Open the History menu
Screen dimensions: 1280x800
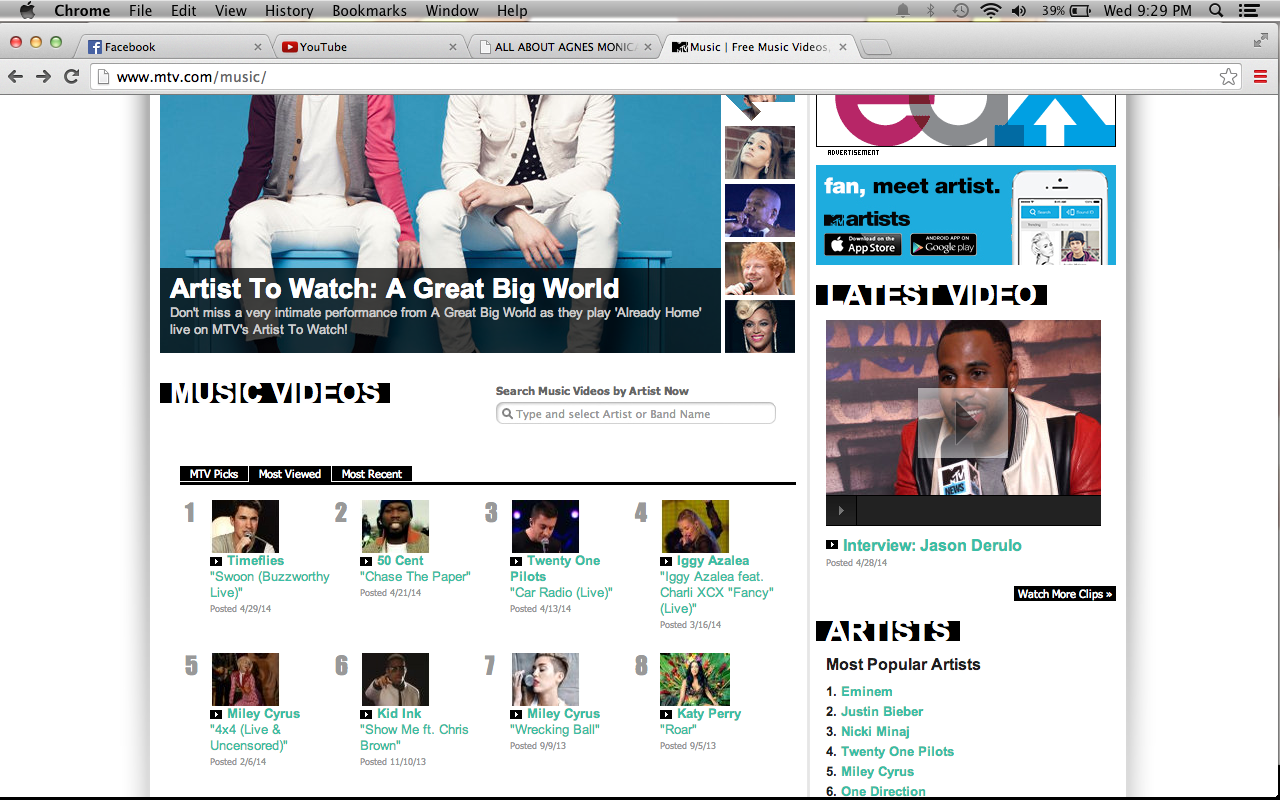[289, 11]
